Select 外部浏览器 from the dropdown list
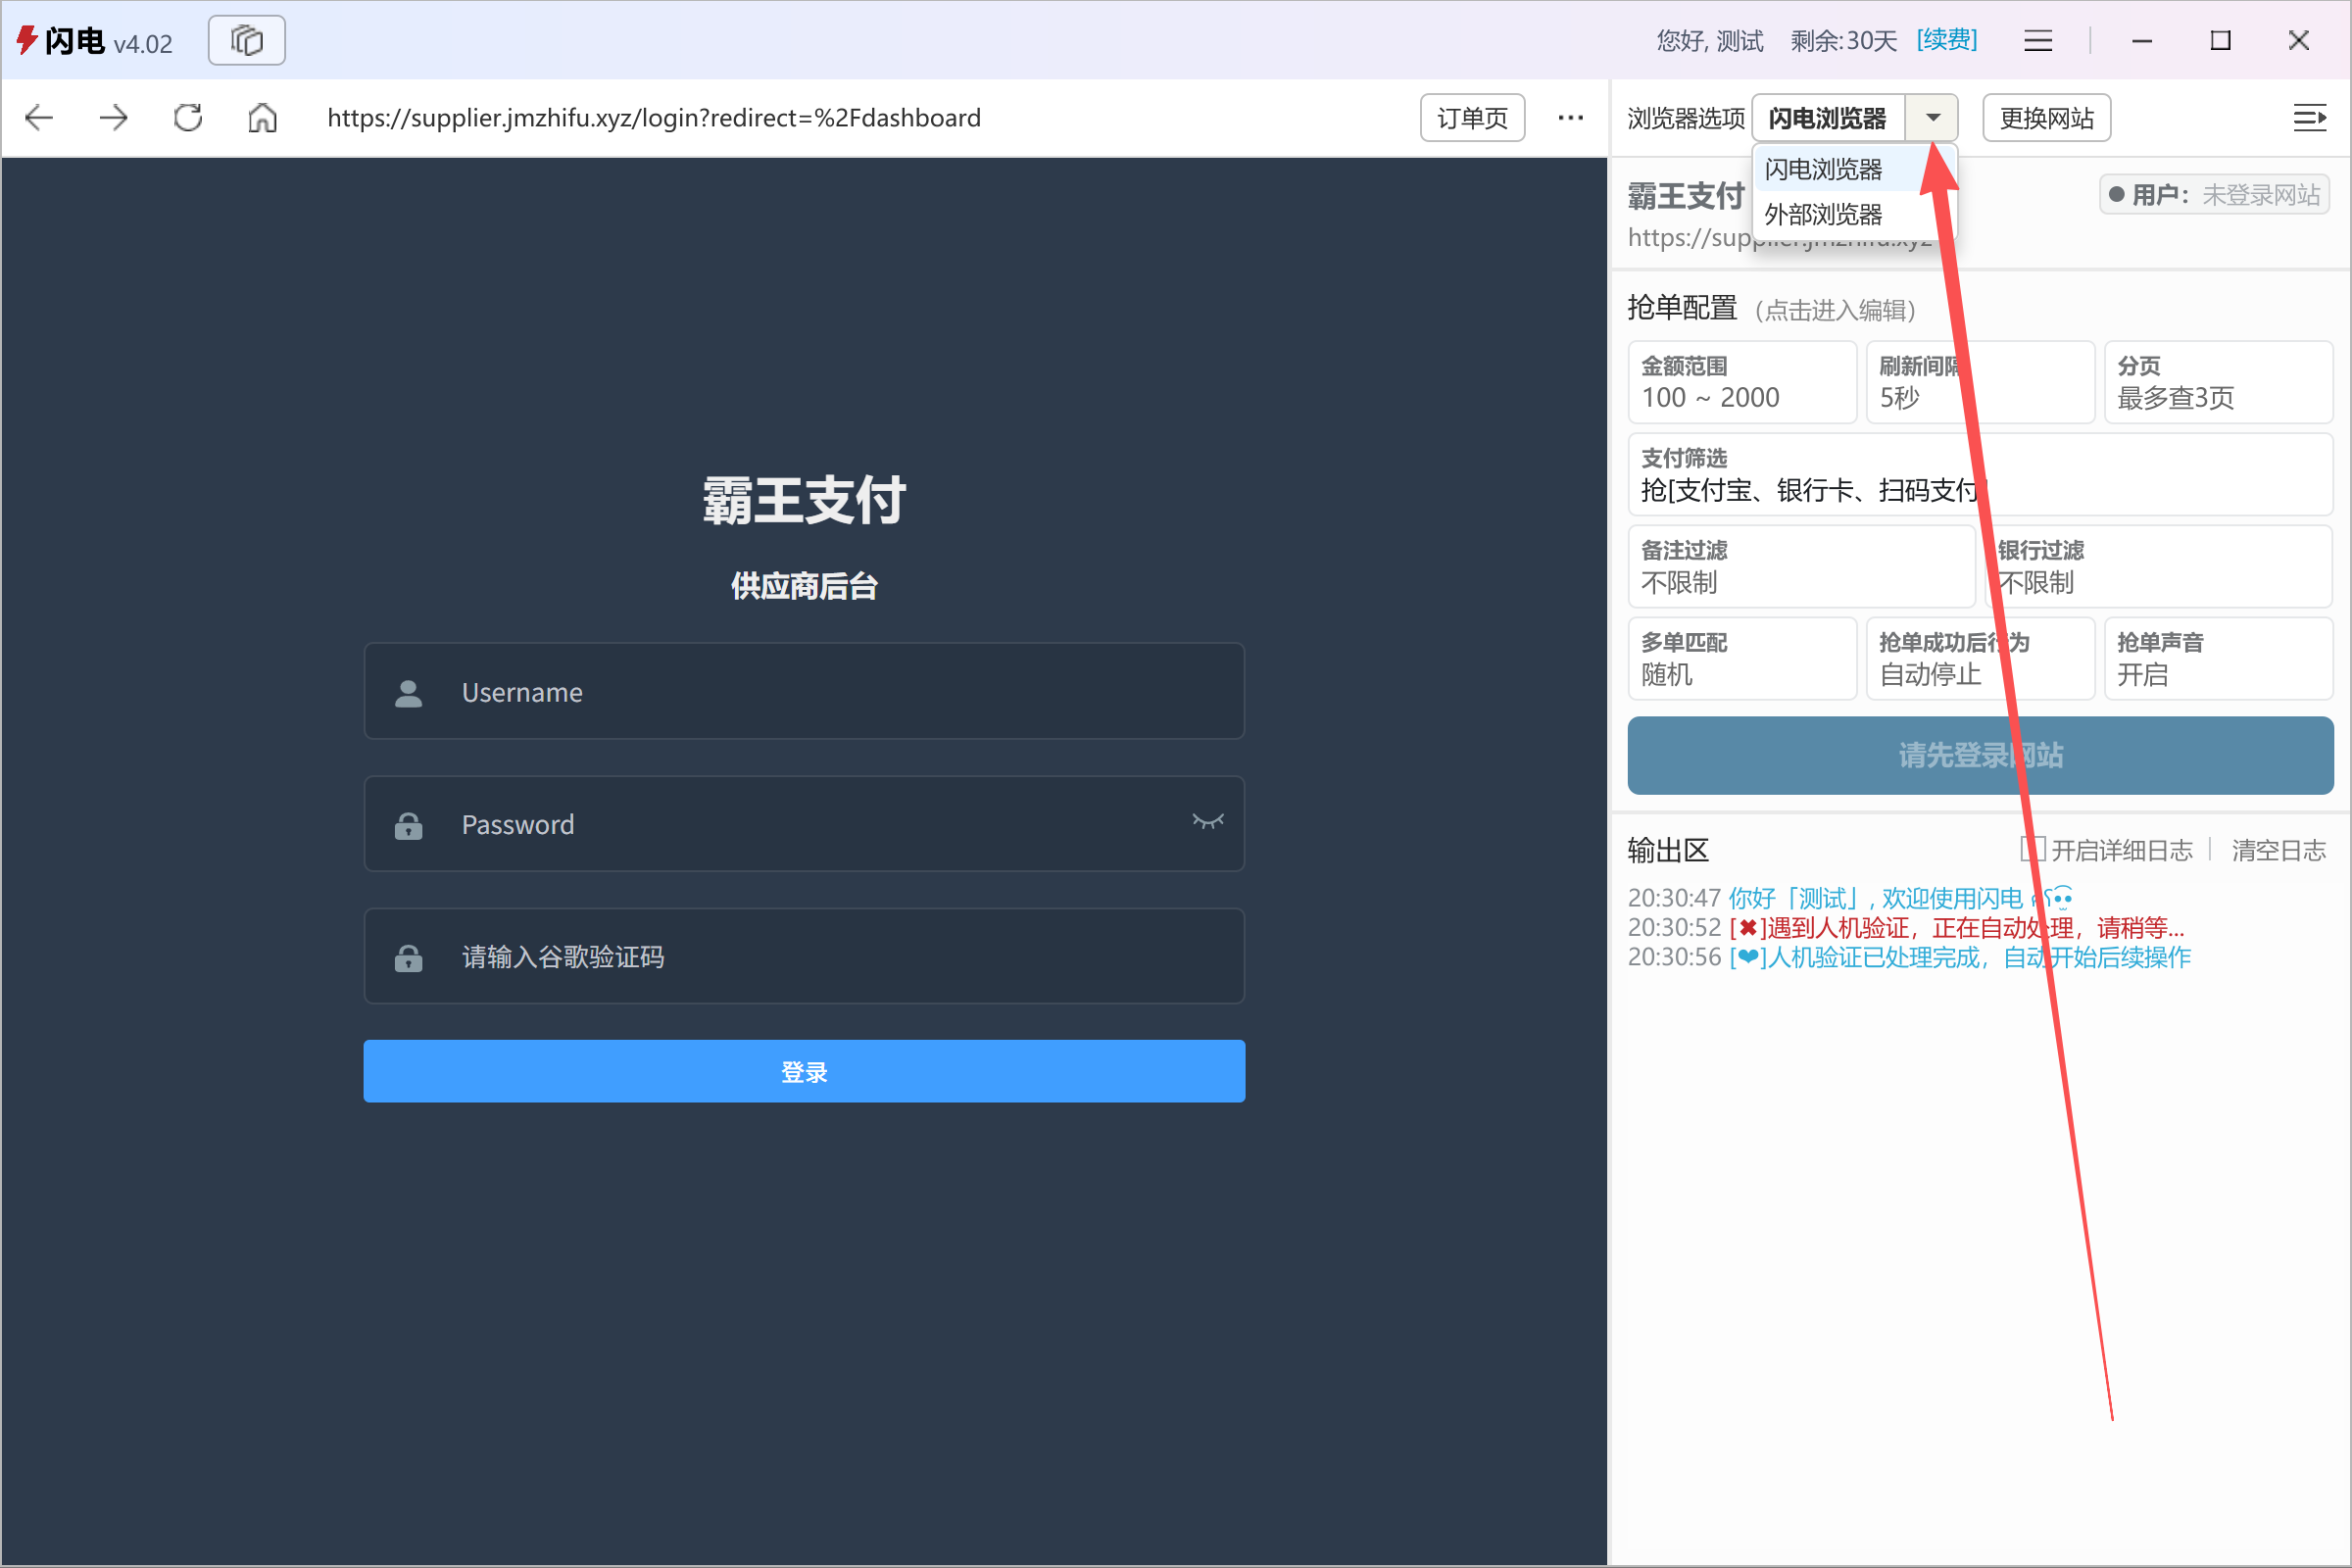 (x=1823, y=214)
